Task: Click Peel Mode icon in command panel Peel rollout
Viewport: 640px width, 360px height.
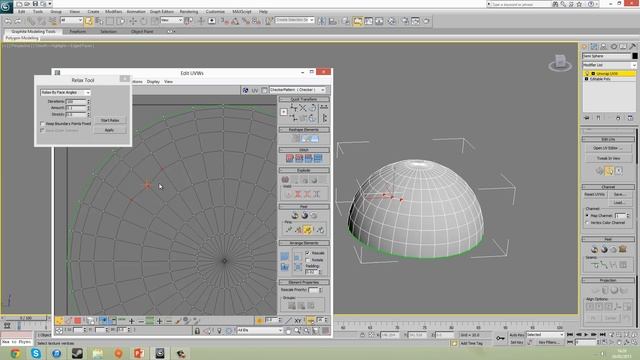Action: click(604, 249)
